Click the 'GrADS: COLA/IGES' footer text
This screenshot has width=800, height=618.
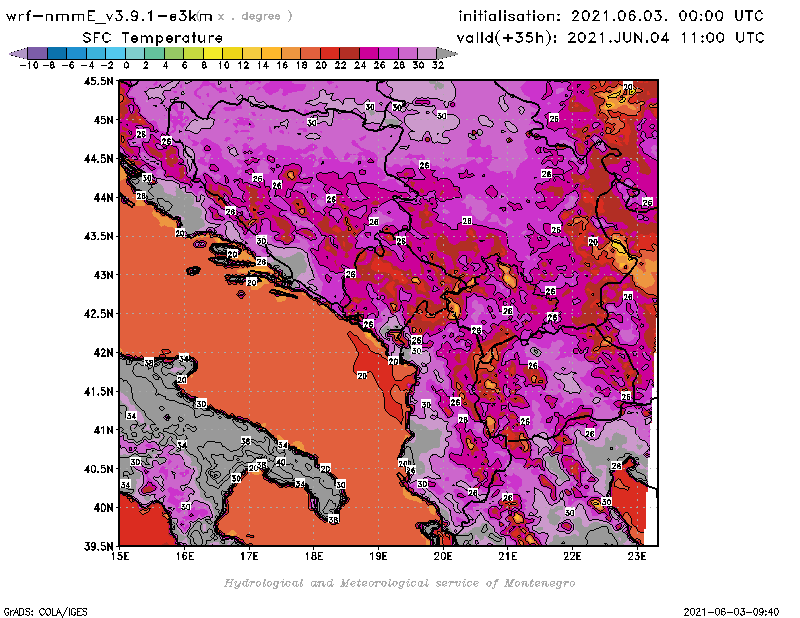(x=45, y=612)
